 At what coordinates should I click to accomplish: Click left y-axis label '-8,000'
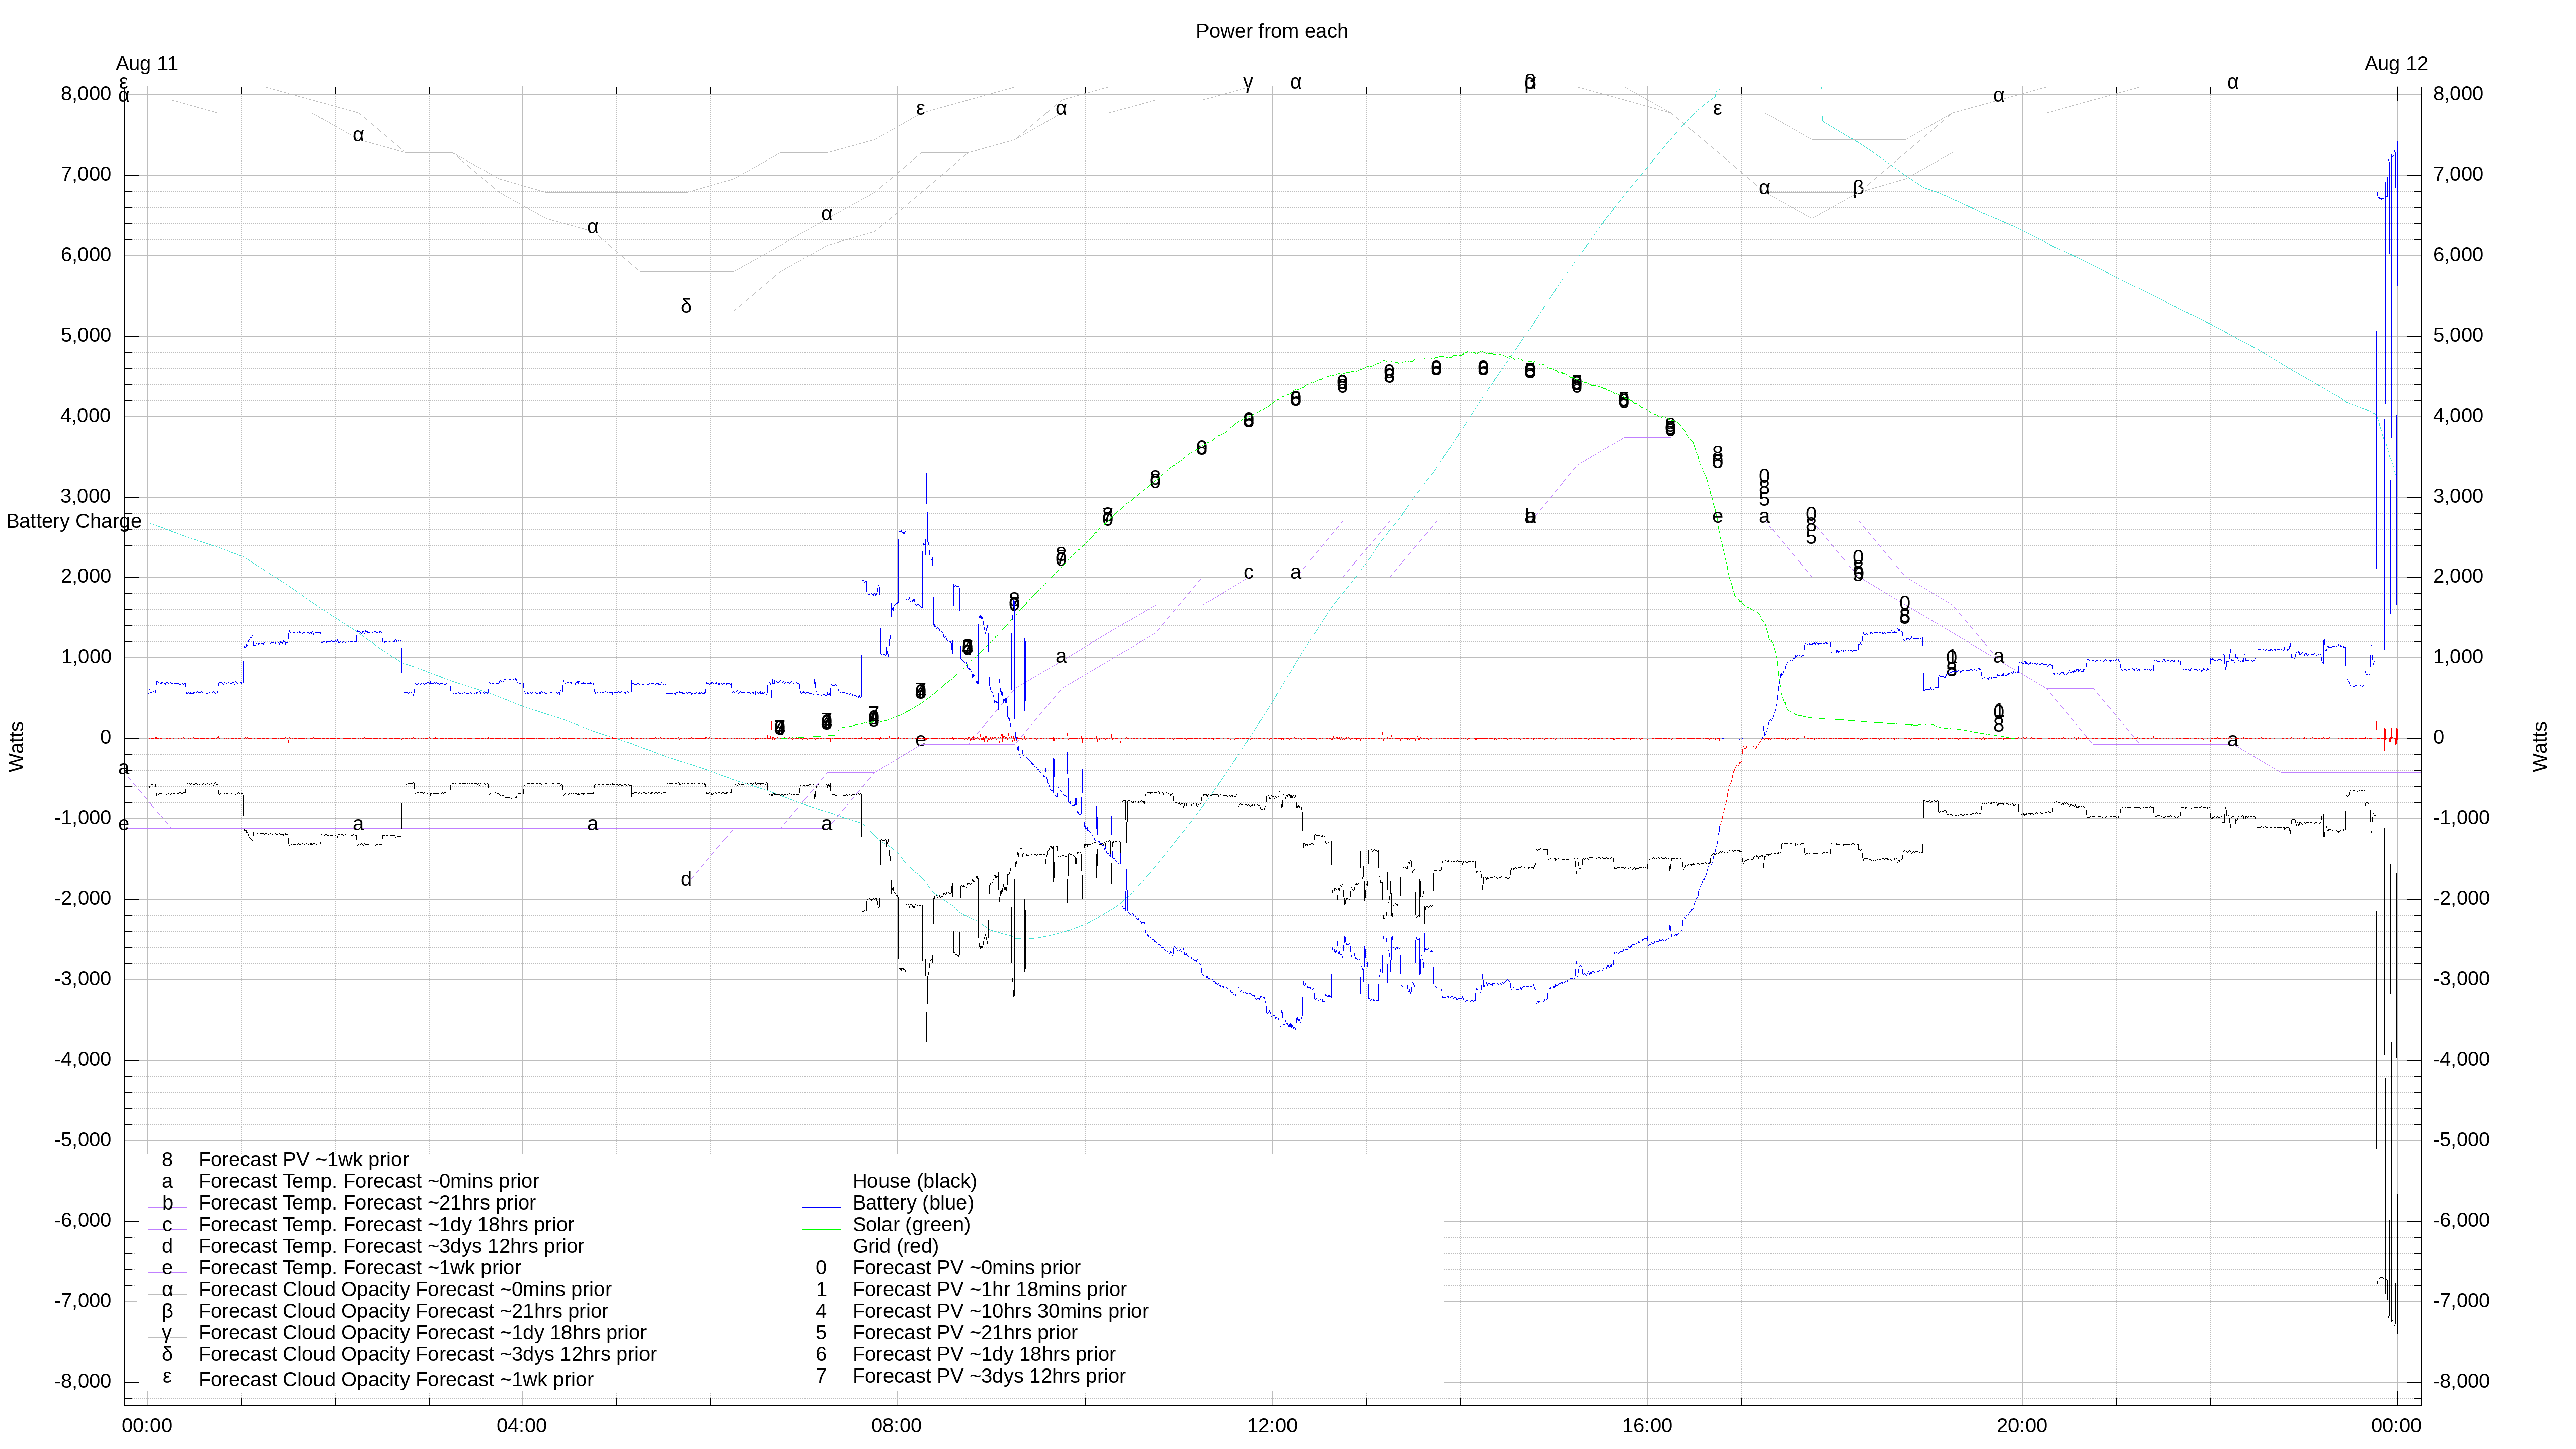83,1381
